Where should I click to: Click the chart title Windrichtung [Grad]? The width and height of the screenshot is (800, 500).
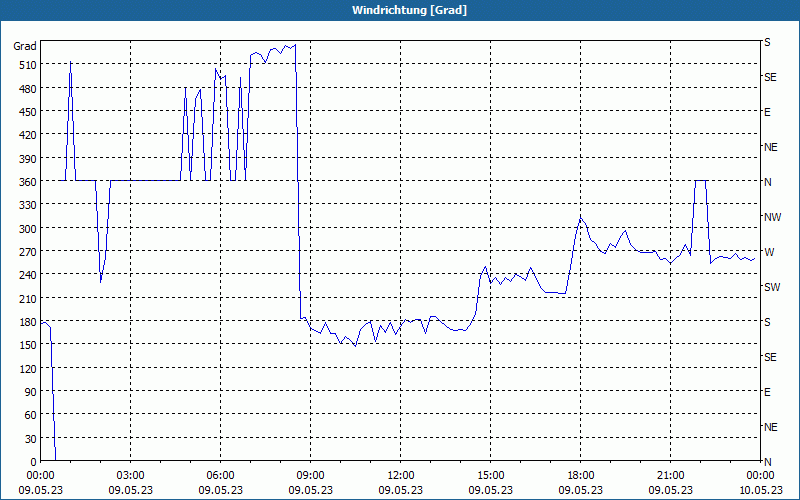pos(409,10)
